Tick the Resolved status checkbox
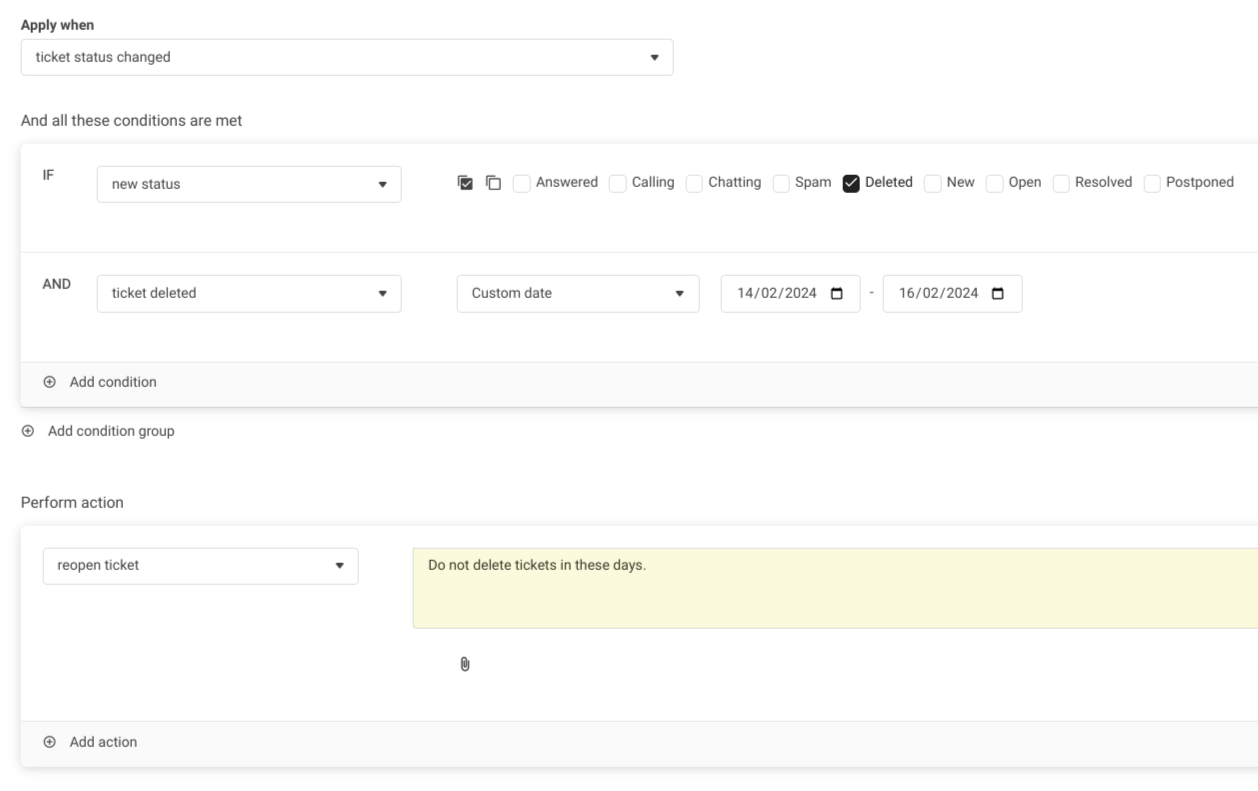1258x791 pixels. click(1061, 183)
